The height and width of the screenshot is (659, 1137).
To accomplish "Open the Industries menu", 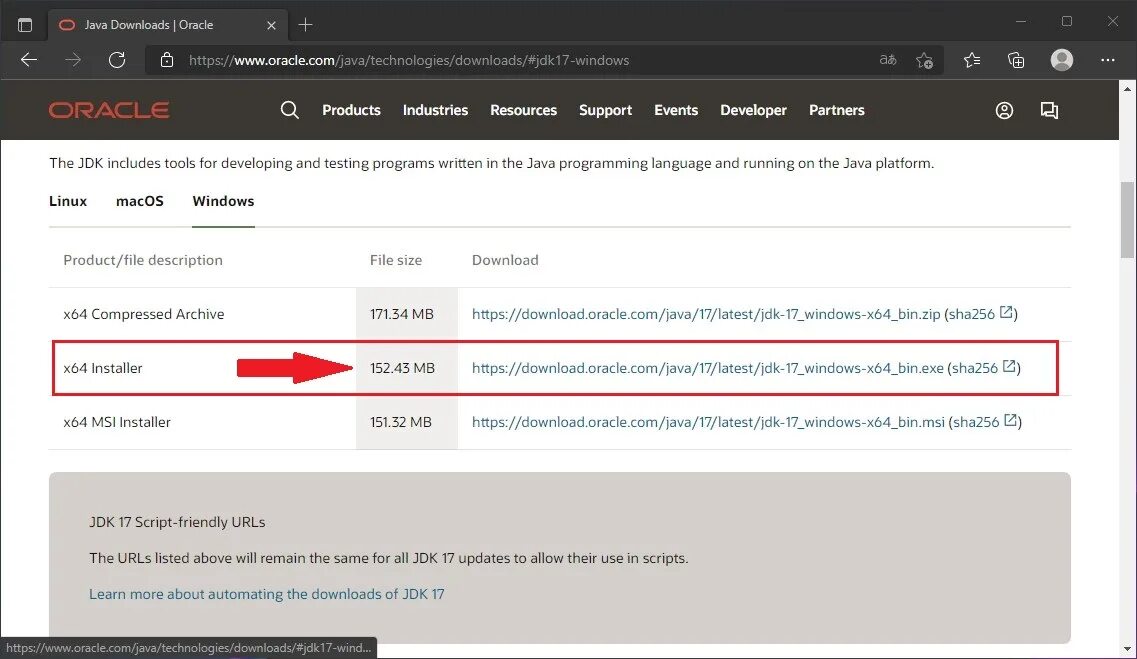I will [435, 110].
